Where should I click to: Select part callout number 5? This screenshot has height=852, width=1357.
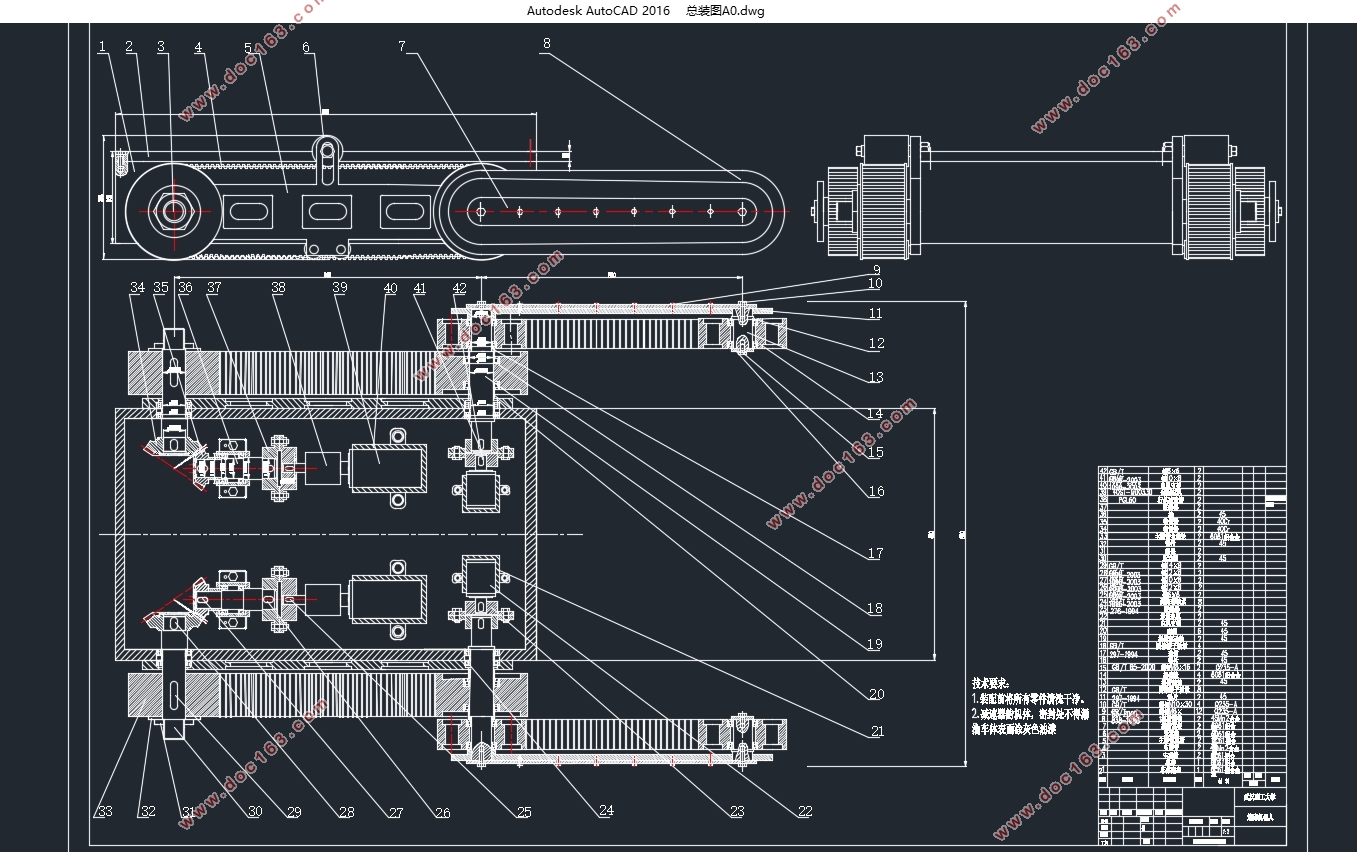248,47
